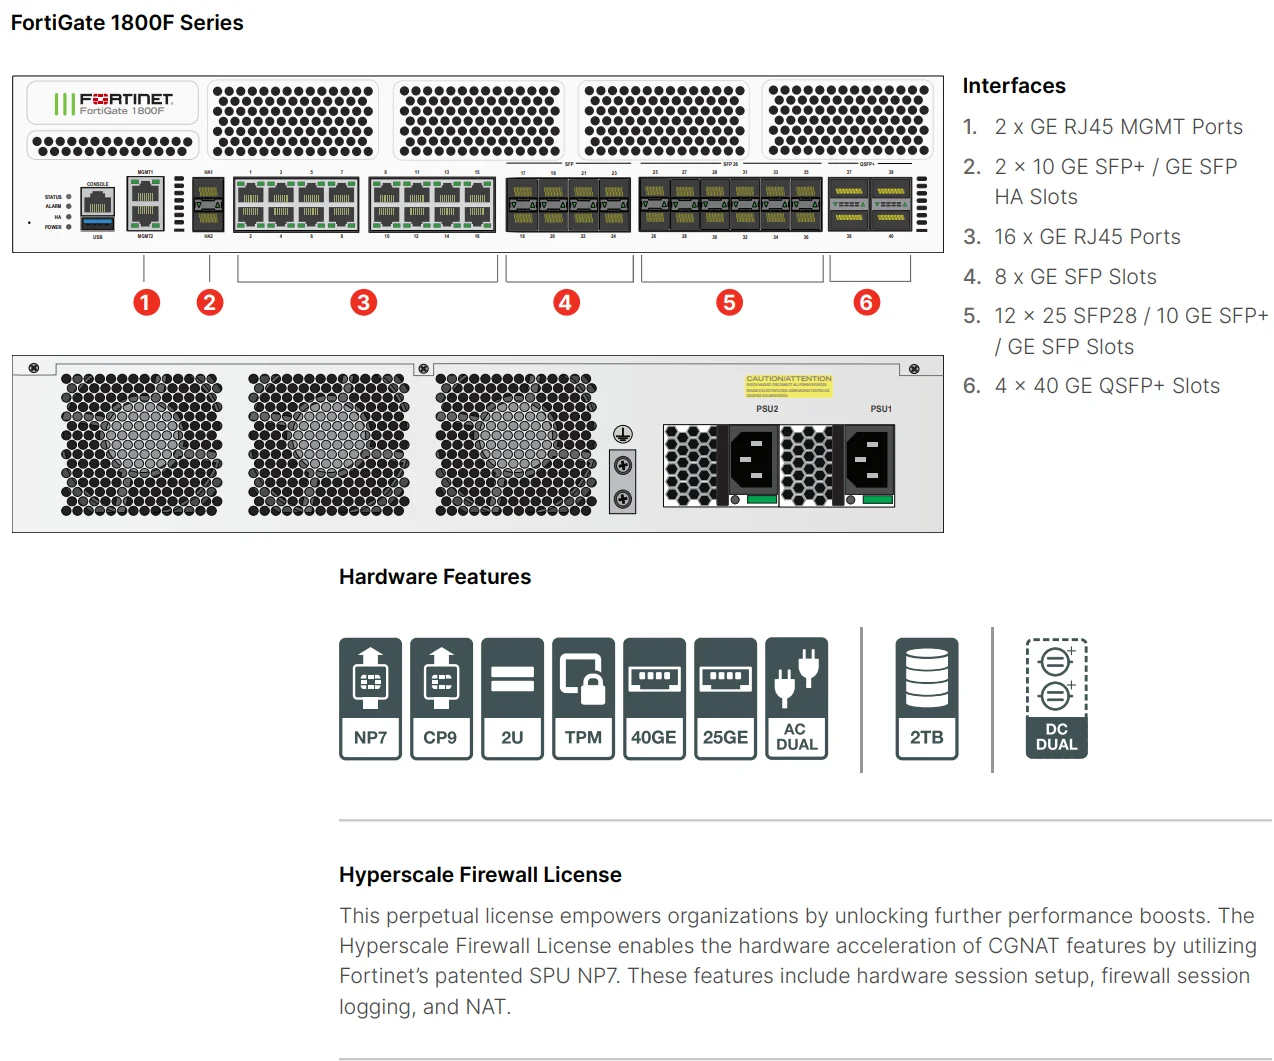This screenshot has height=1061, width=1274.
Task: Click the Fortinet logo on the front panel
Action: (x=111, y=102)
